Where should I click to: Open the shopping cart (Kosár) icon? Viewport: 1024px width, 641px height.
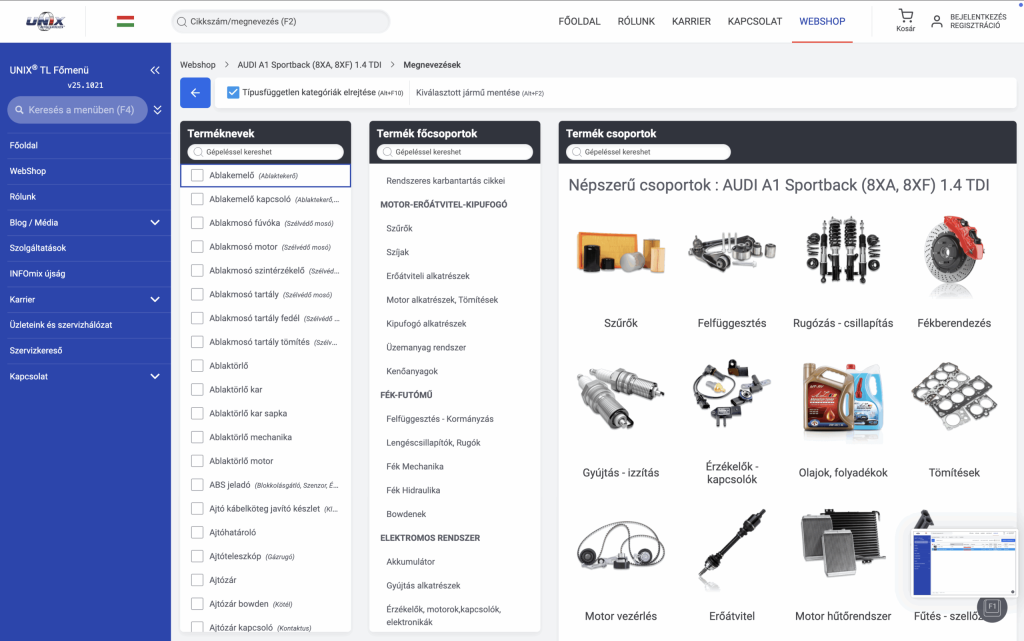(906, 17)
